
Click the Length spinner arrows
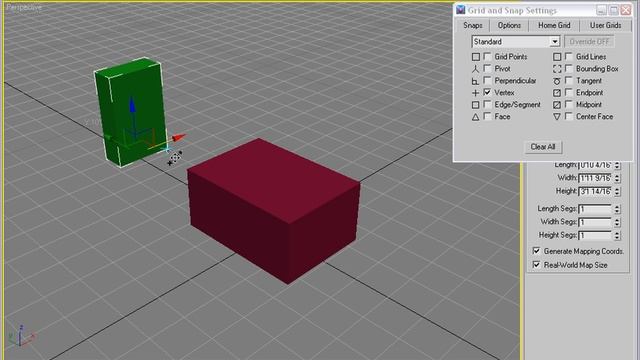[617, 165]
